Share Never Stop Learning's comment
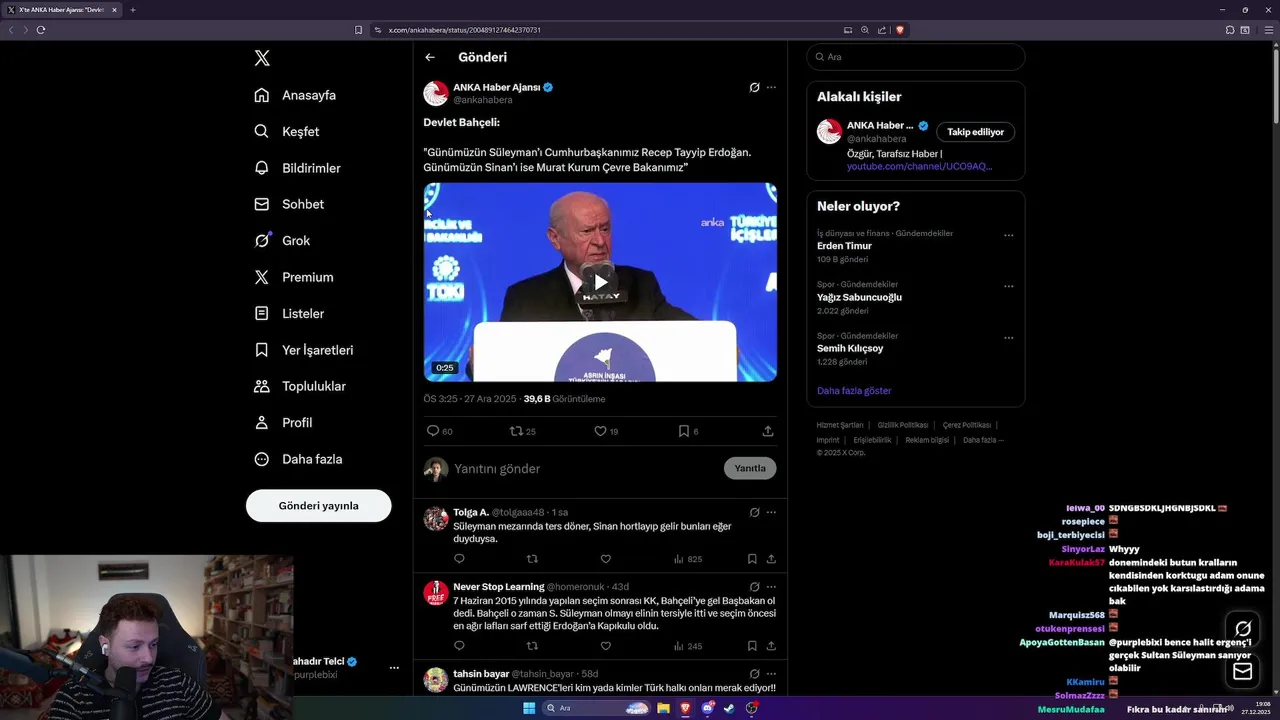Viewport: 1280px width, 720px height. pos(771,646)
